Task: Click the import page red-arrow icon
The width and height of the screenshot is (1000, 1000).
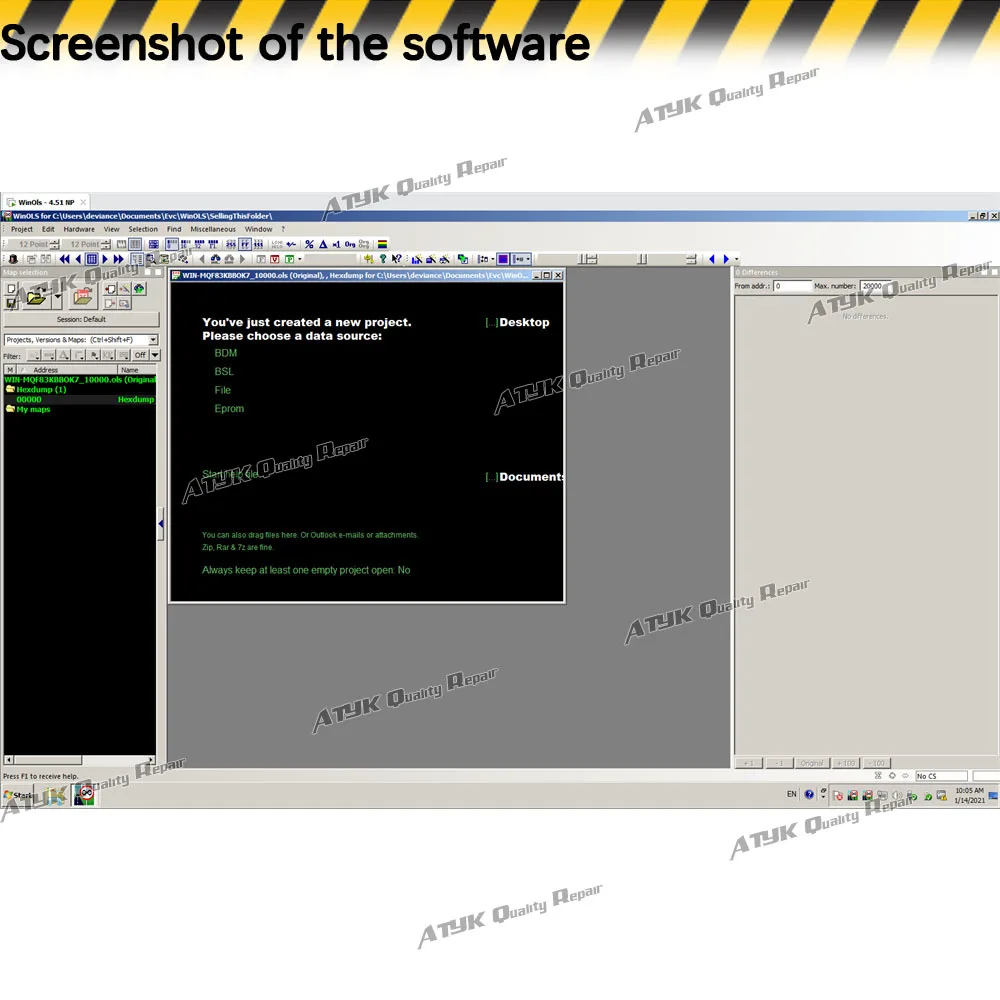Action: click(x=110, y=289)
